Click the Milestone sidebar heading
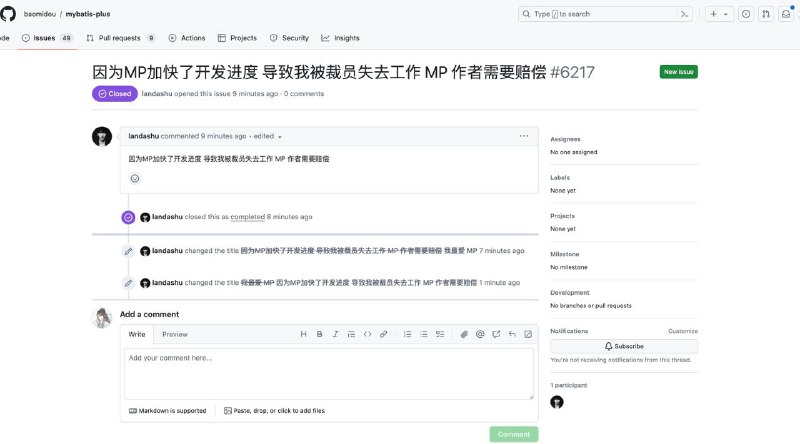 565,254
